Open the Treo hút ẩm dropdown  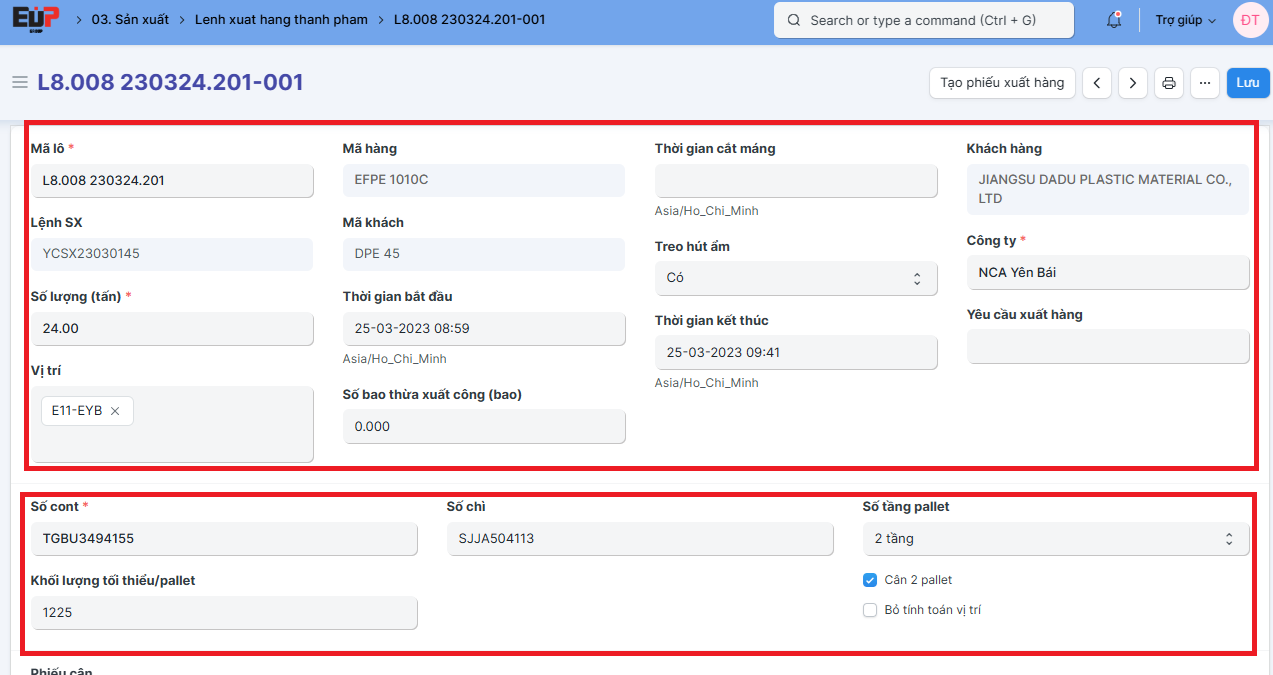click(x=796, y=278)
